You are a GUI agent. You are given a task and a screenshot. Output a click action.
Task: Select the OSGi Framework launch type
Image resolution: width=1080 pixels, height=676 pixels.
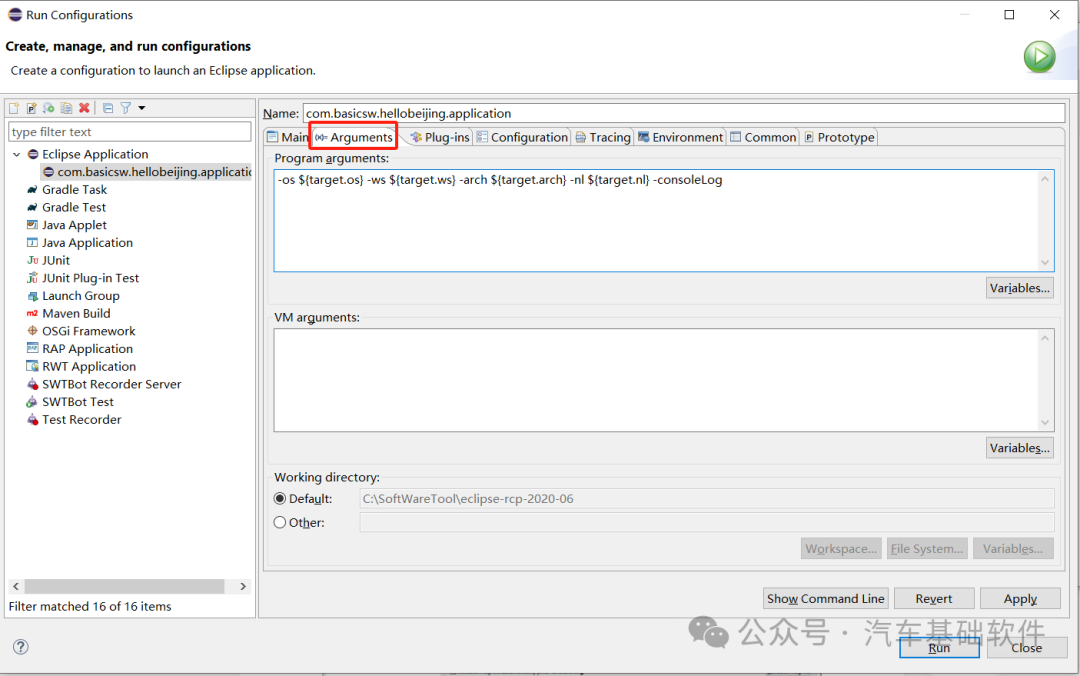89,331
